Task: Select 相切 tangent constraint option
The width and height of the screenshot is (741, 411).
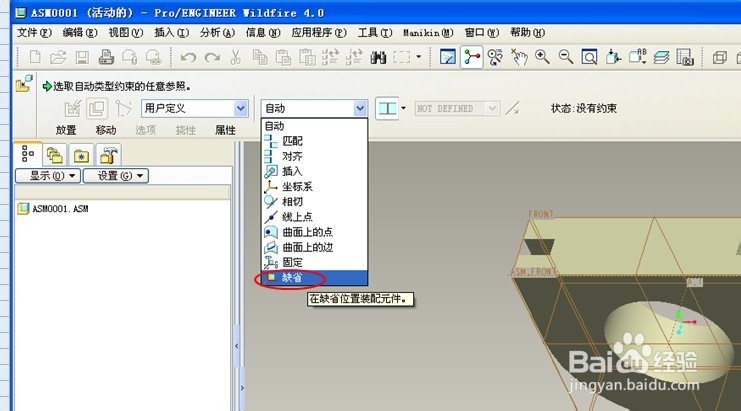Action: click(x=314, y=202)
